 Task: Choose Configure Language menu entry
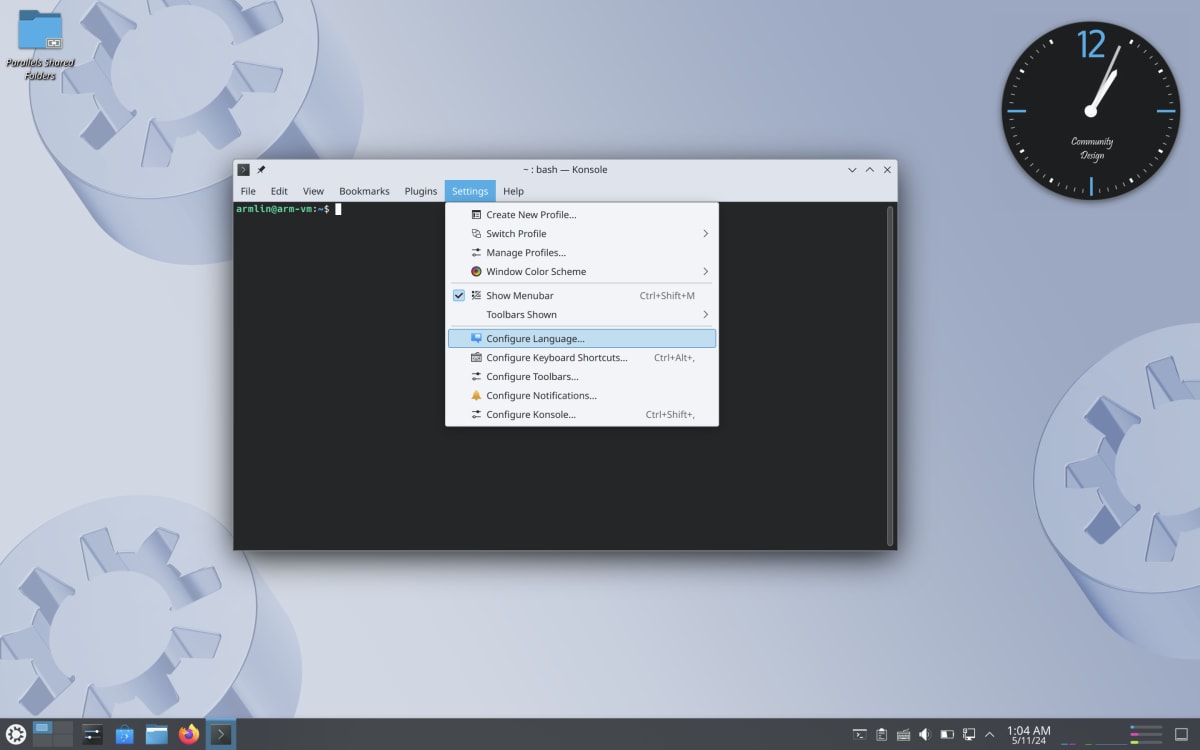(x=582, y=339)
